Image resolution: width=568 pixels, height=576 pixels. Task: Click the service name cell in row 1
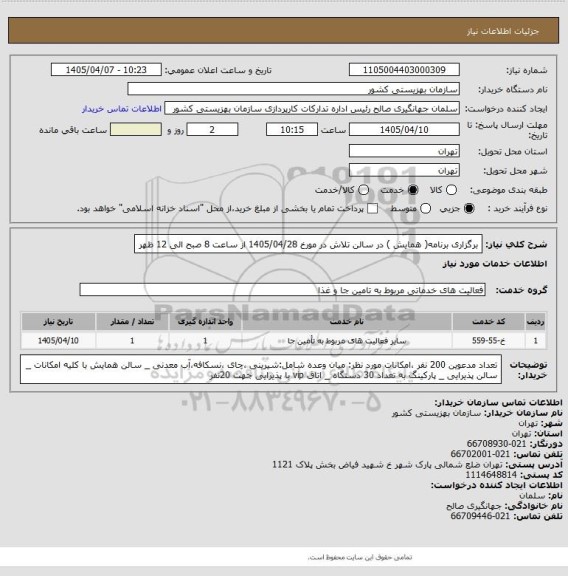(x=347, y=341)
